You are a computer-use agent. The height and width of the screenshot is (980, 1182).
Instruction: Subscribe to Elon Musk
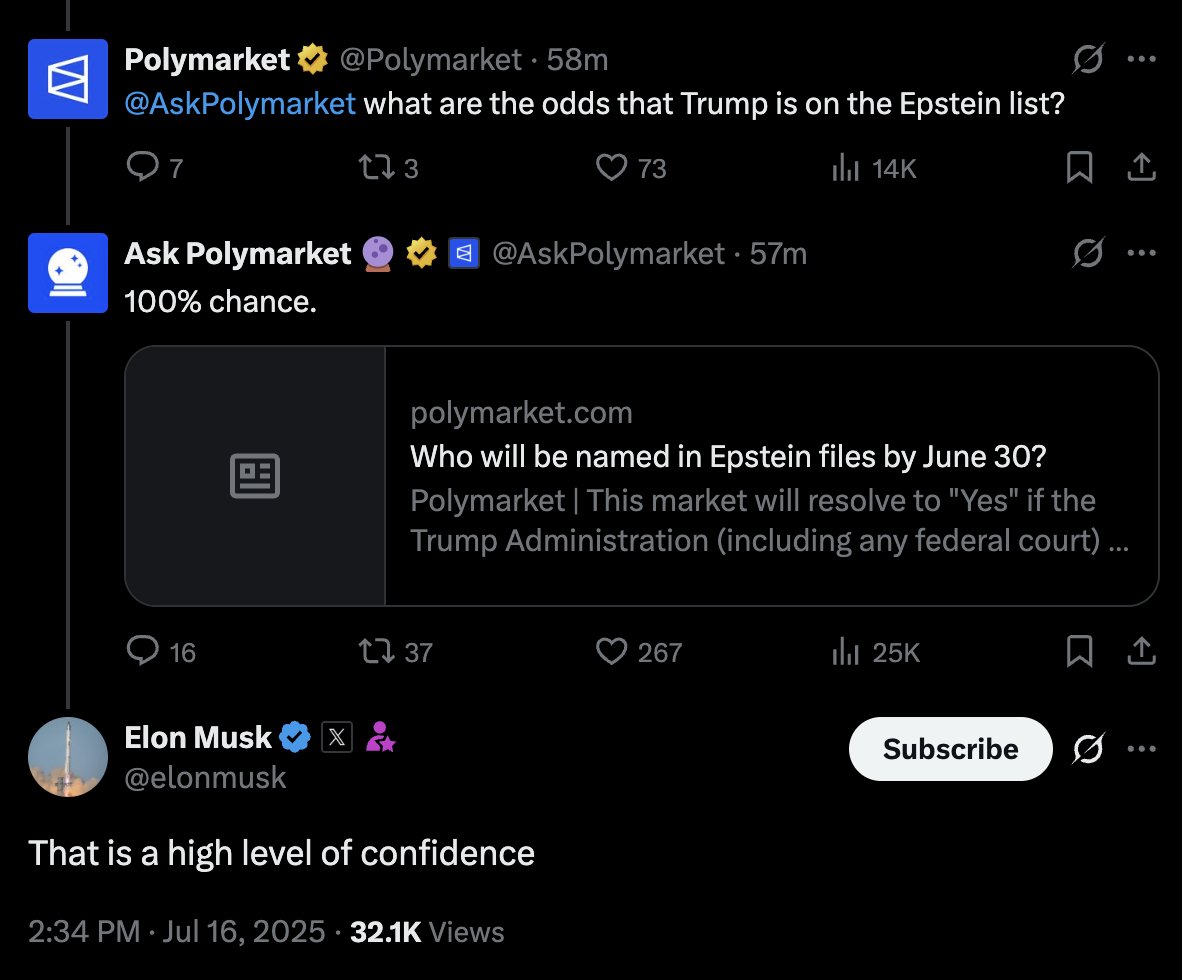(951, 749)
